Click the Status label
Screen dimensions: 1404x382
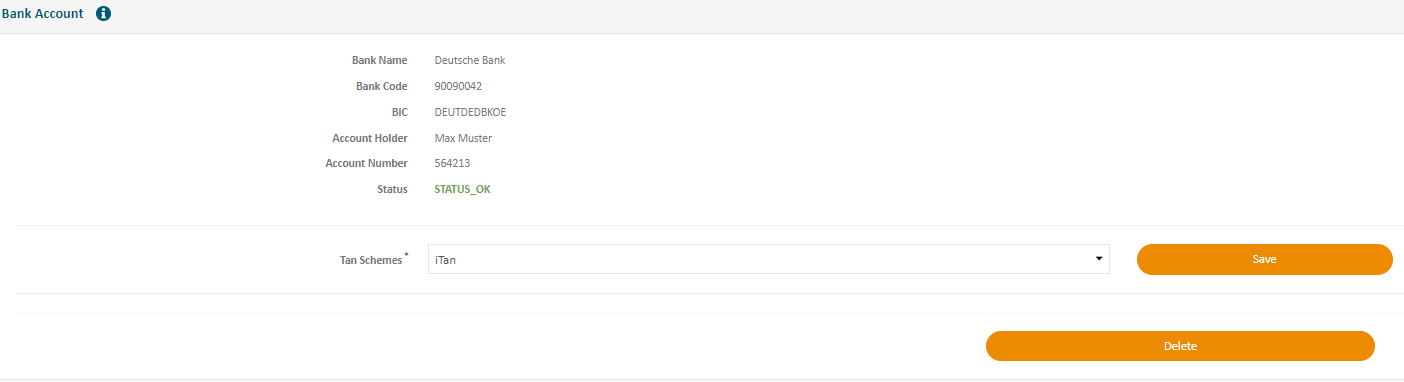pyautogui.click(x=392, y=189)
